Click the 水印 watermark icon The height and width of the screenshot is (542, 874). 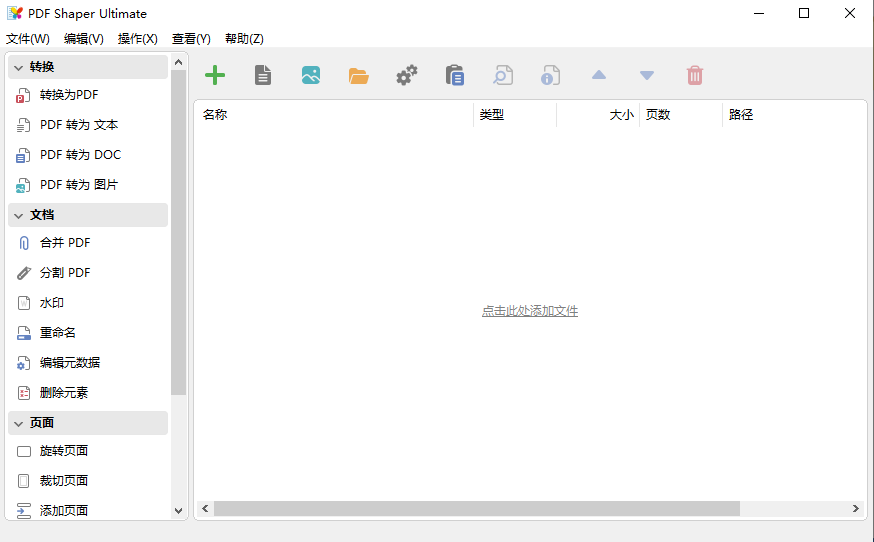click(x=23, y=303)
